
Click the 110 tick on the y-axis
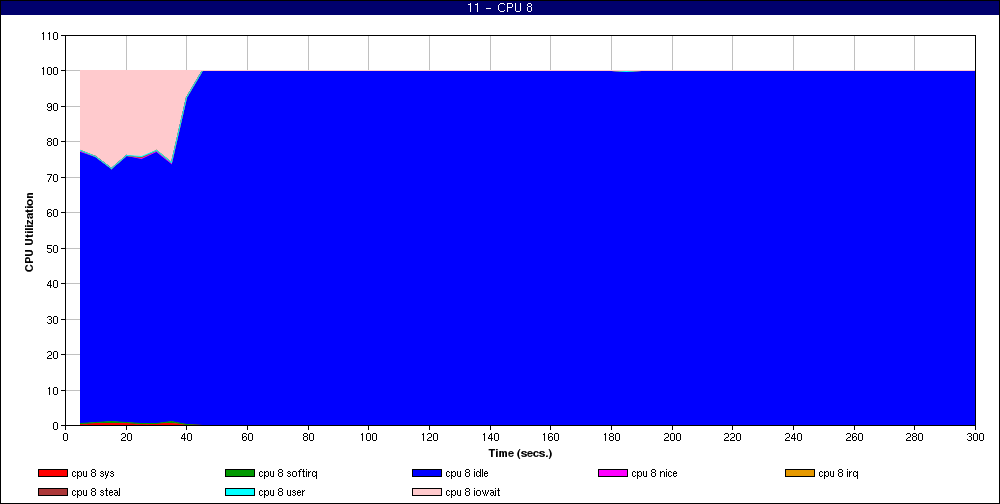pyautogui.click(x=50, y=36)
